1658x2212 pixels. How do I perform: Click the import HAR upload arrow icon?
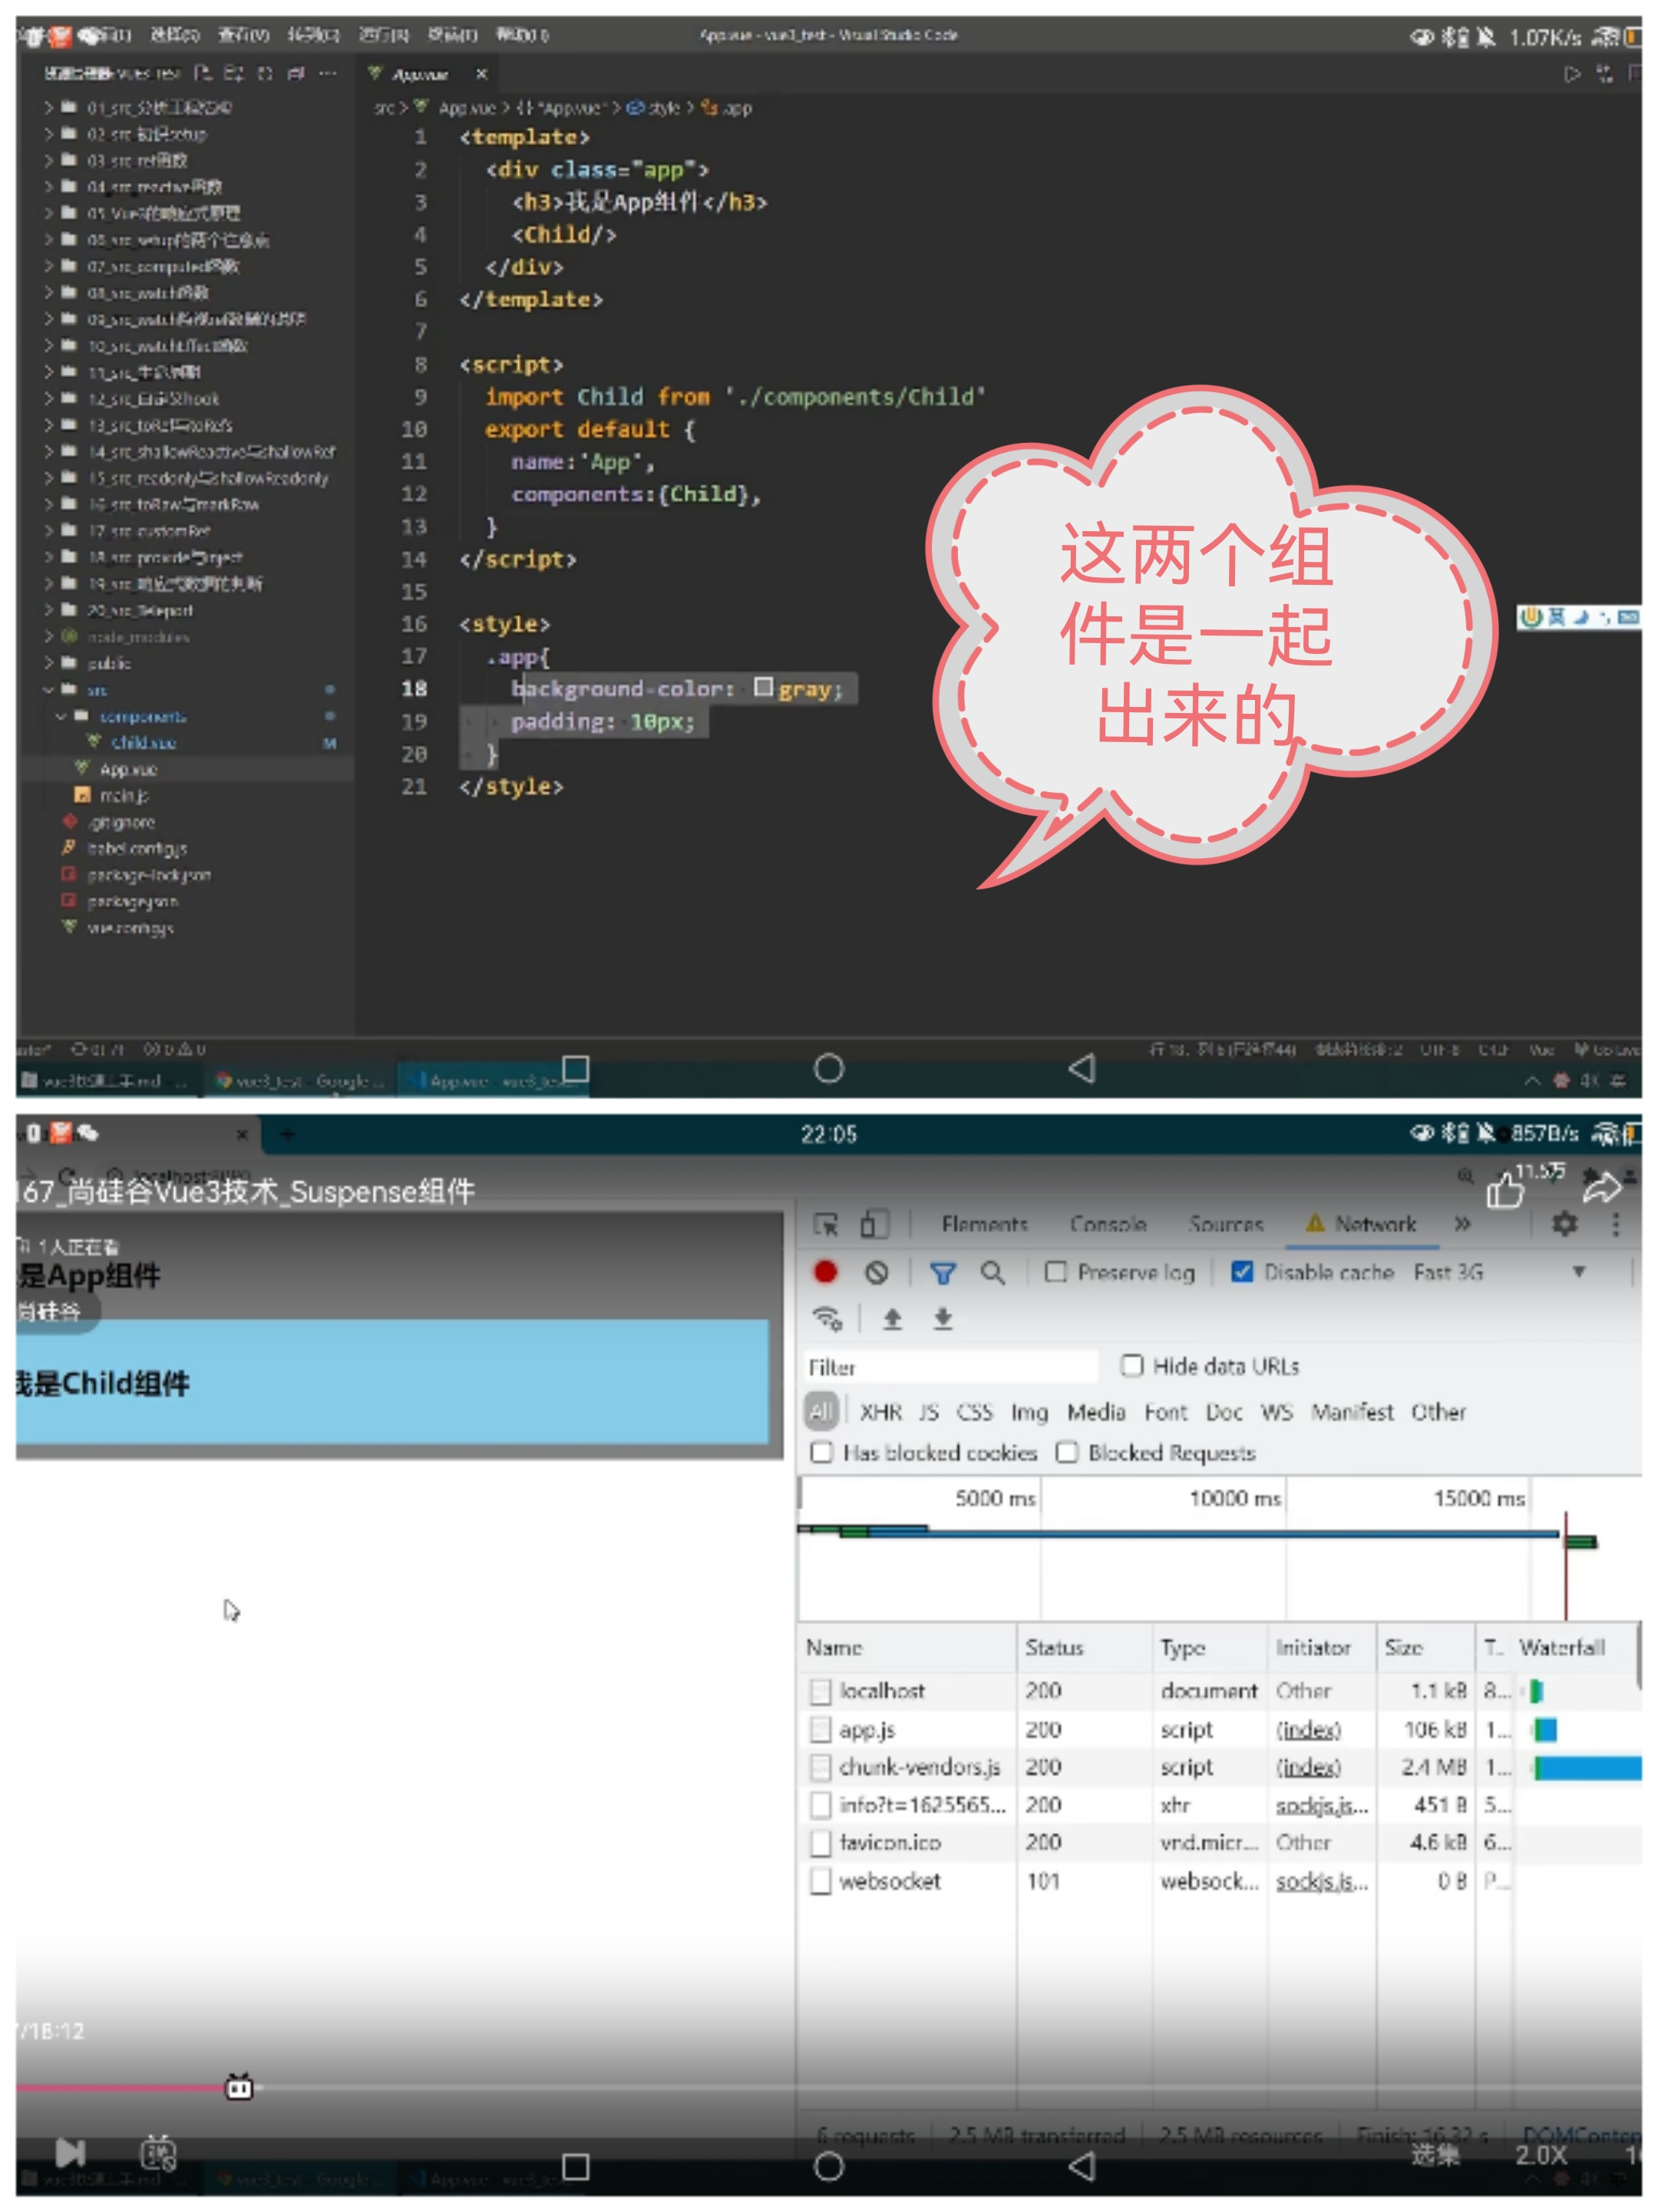[x=893, y=1320]
